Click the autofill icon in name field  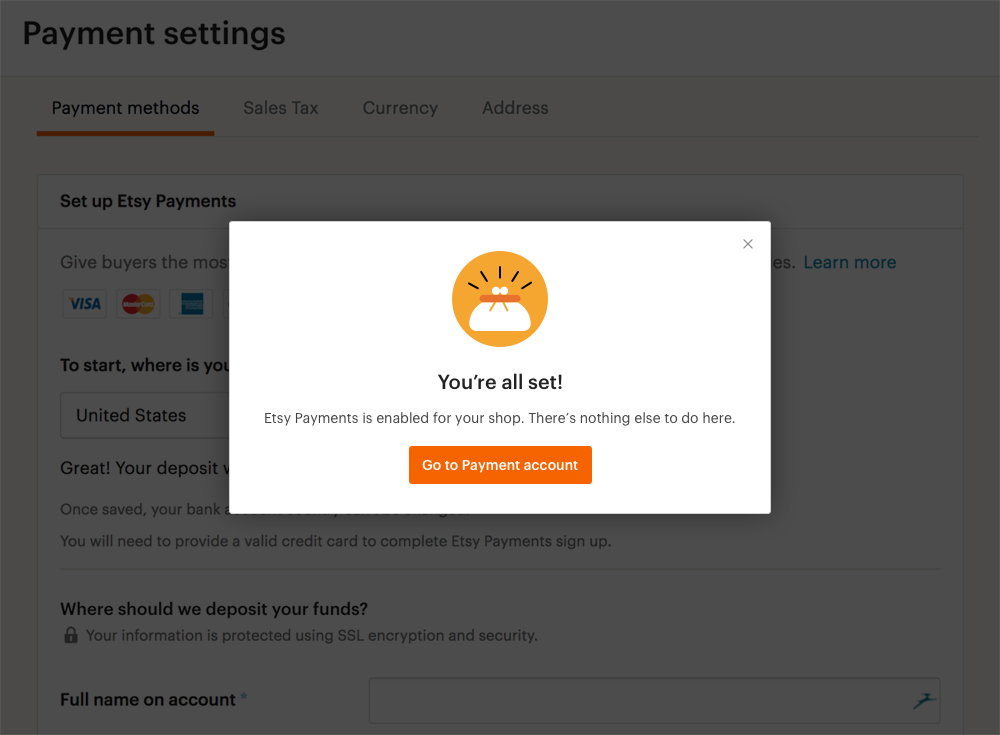924,701
